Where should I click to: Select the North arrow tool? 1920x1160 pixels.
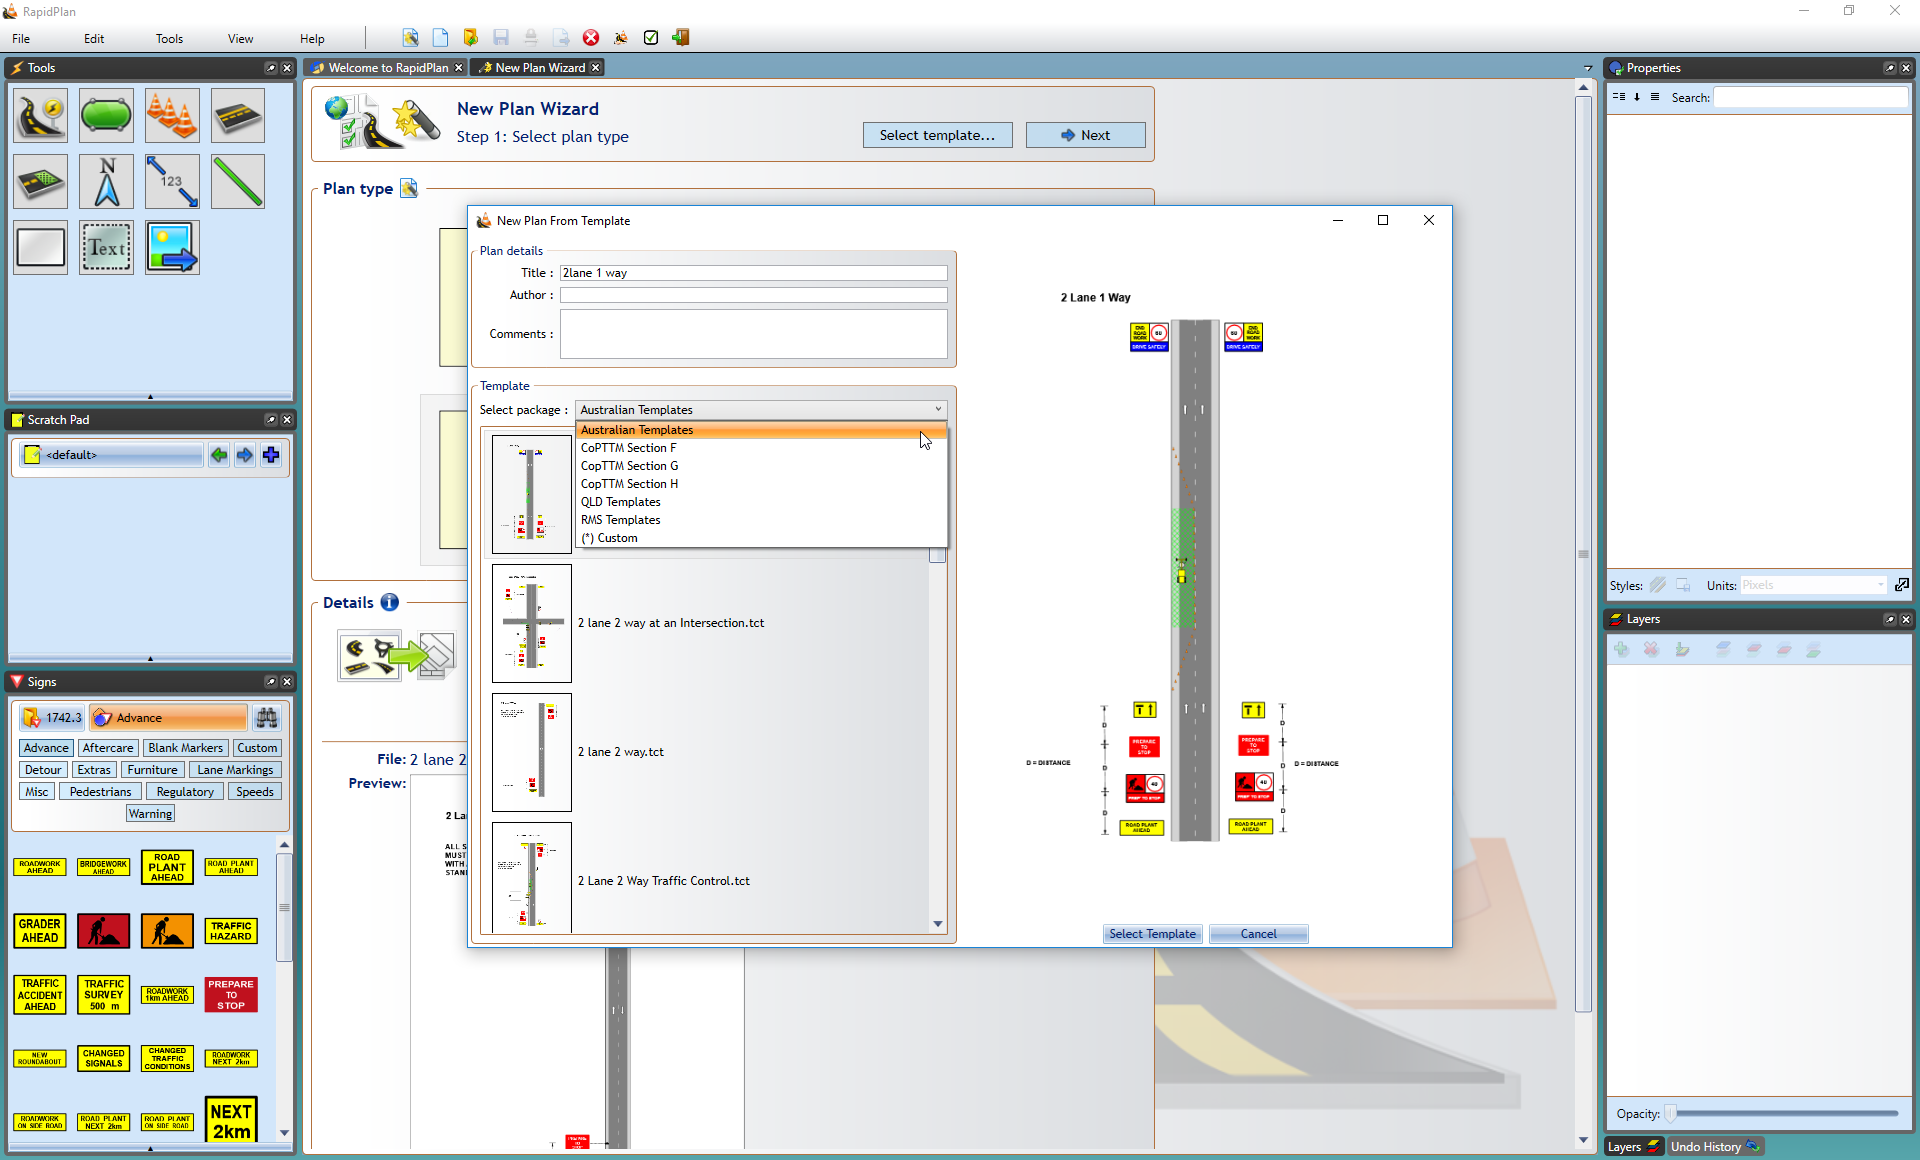coord(106,181)
